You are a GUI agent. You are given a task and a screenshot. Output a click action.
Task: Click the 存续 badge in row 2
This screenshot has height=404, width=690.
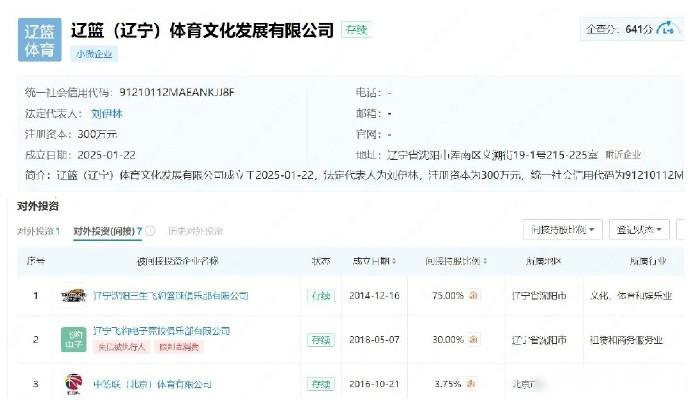pos(321,339)
